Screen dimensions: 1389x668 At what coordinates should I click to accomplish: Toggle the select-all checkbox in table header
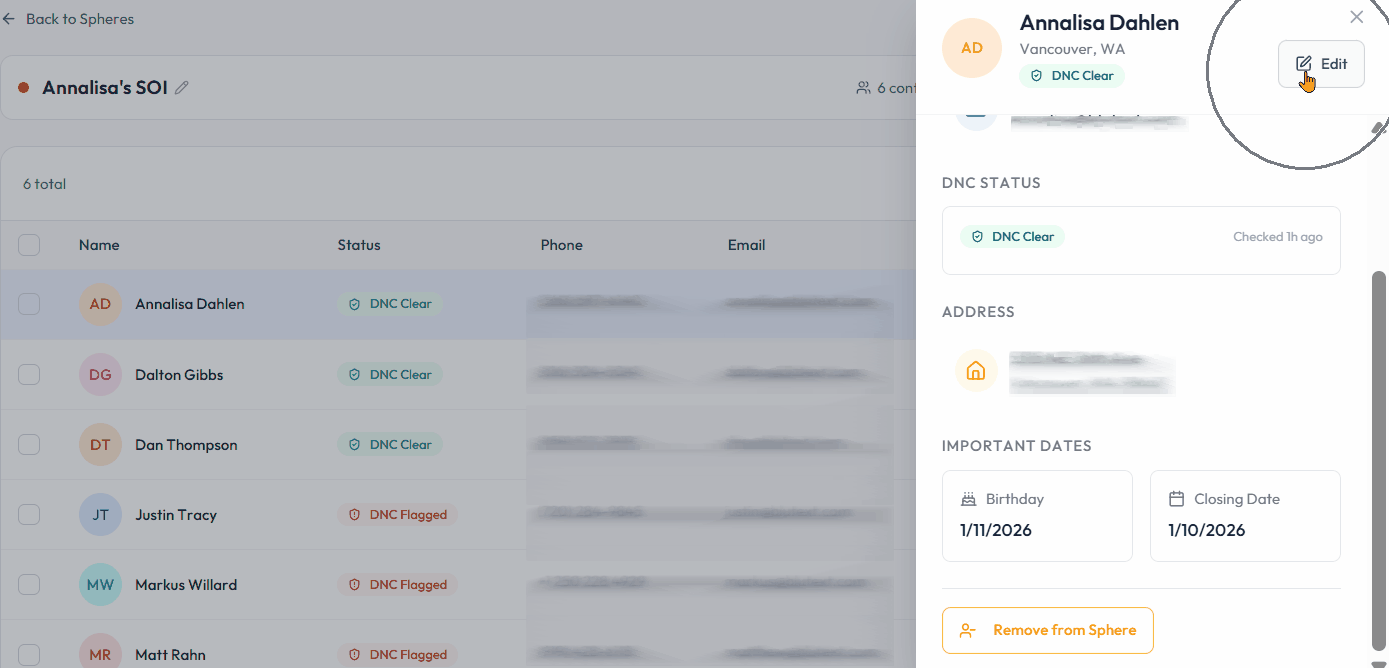tap(29, 245)
